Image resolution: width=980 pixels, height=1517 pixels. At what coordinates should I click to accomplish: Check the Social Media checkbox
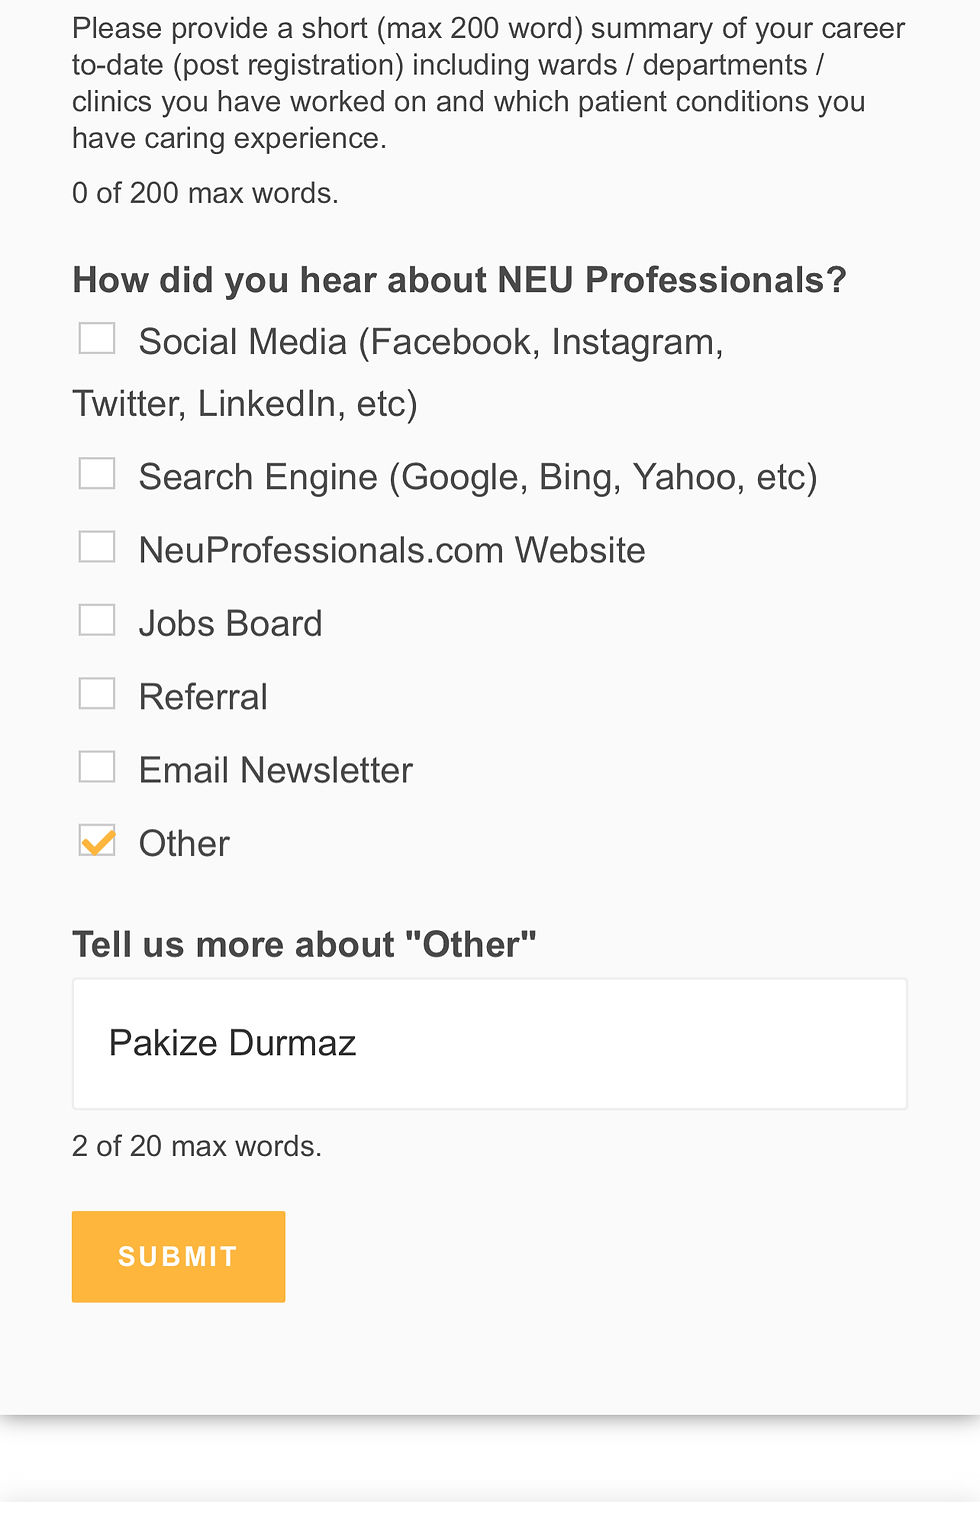97,339
